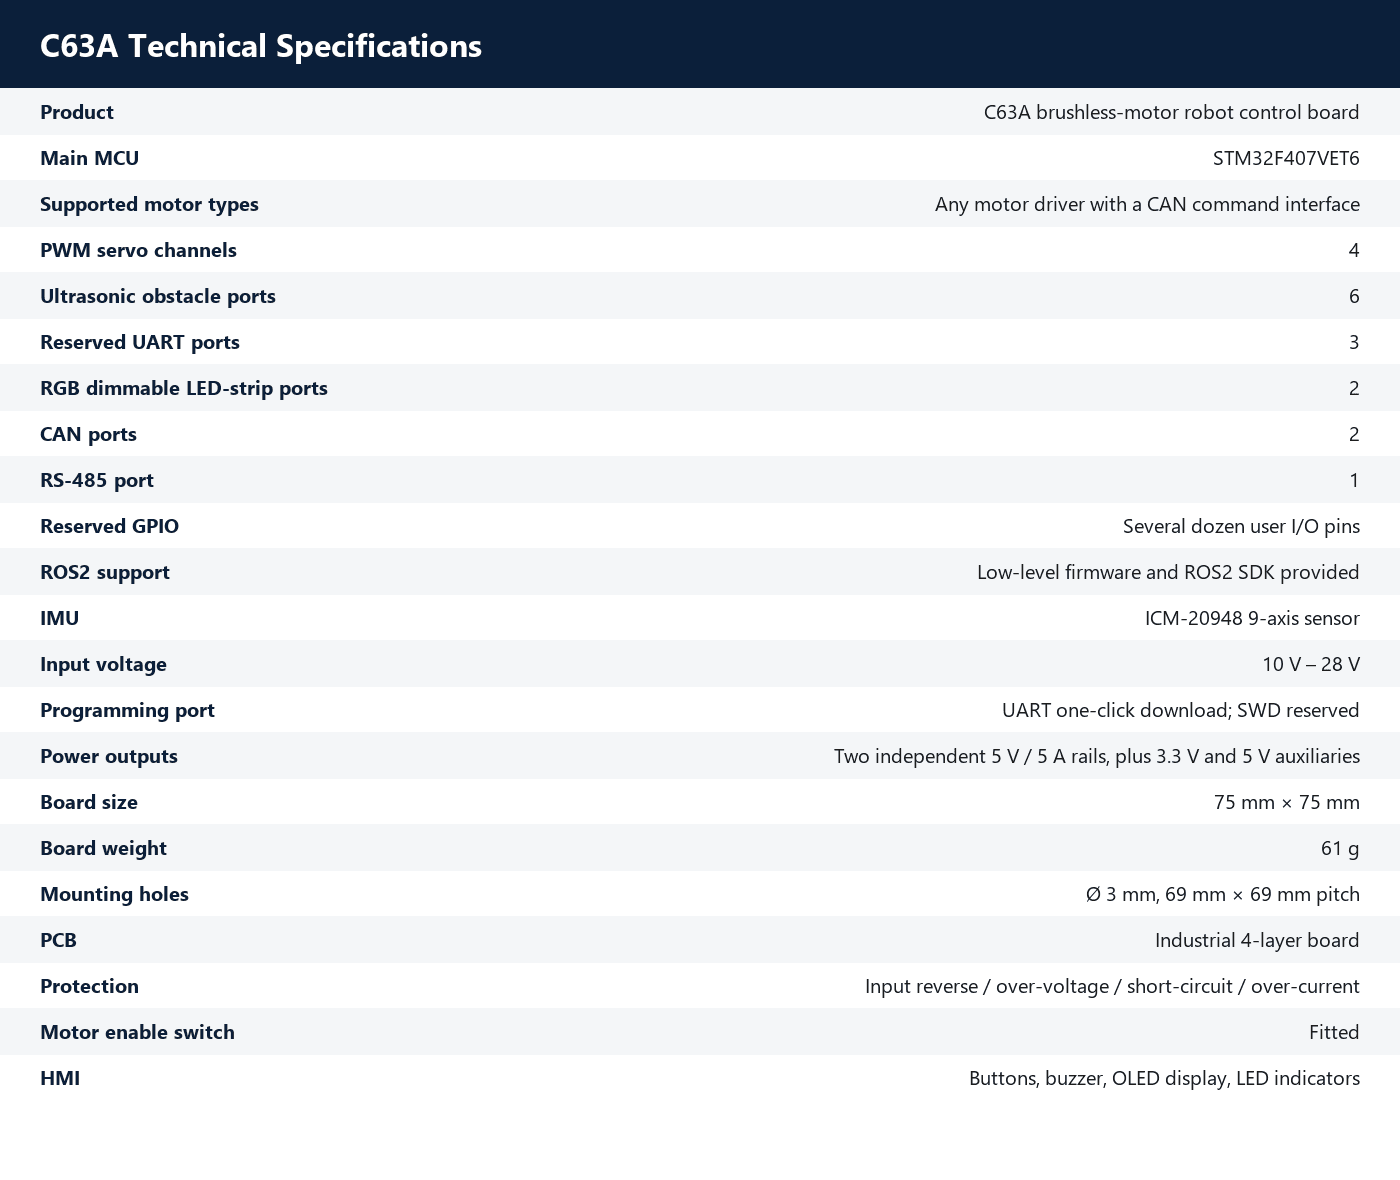
Task: Click the ICM-20948 9-axis sensor value
Action: coord(1252,618)
